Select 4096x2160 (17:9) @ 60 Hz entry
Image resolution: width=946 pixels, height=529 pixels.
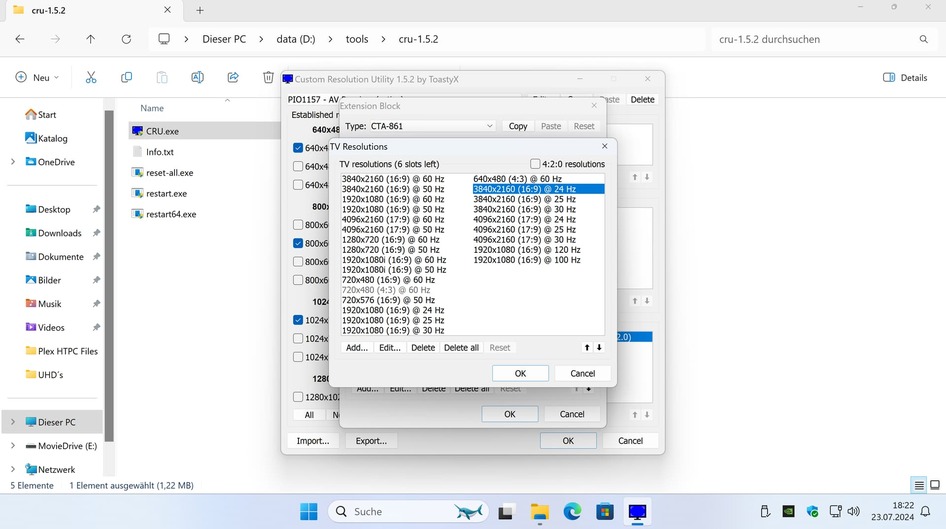393,220
